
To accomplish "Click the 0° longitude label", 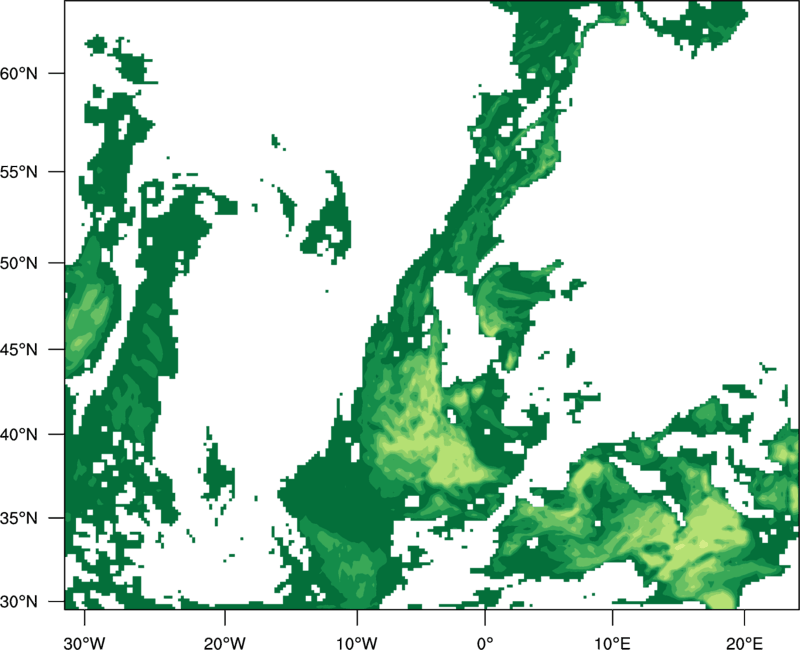I will tap(485, 643).
